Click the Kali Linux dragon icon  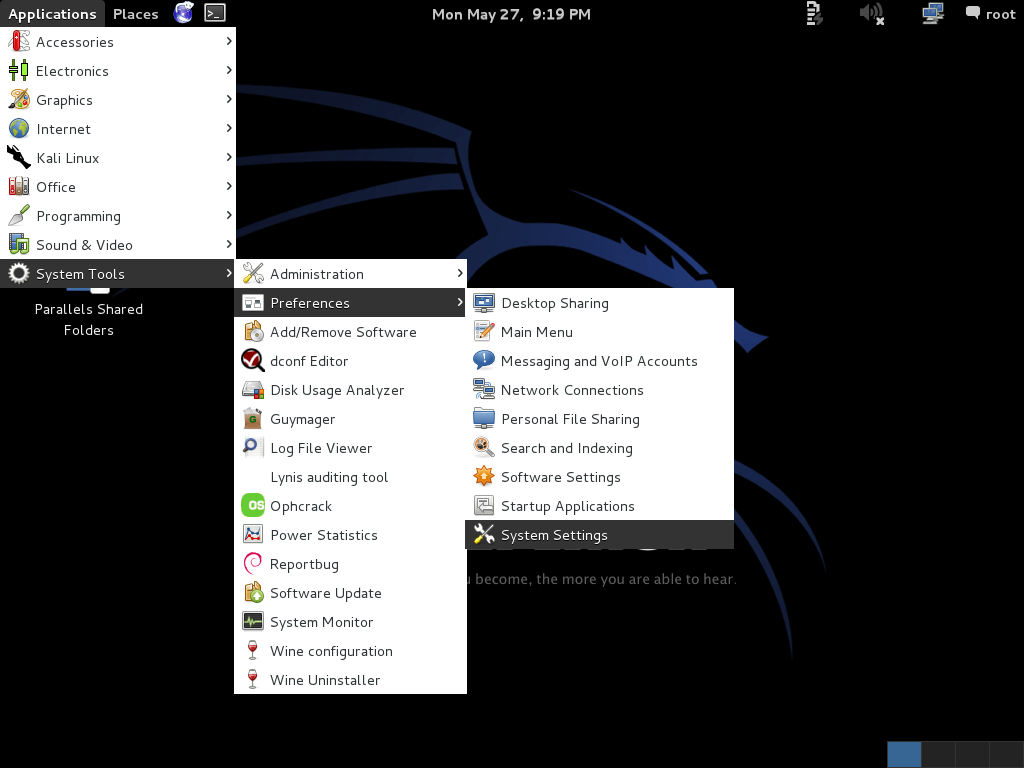coord(19,157)
